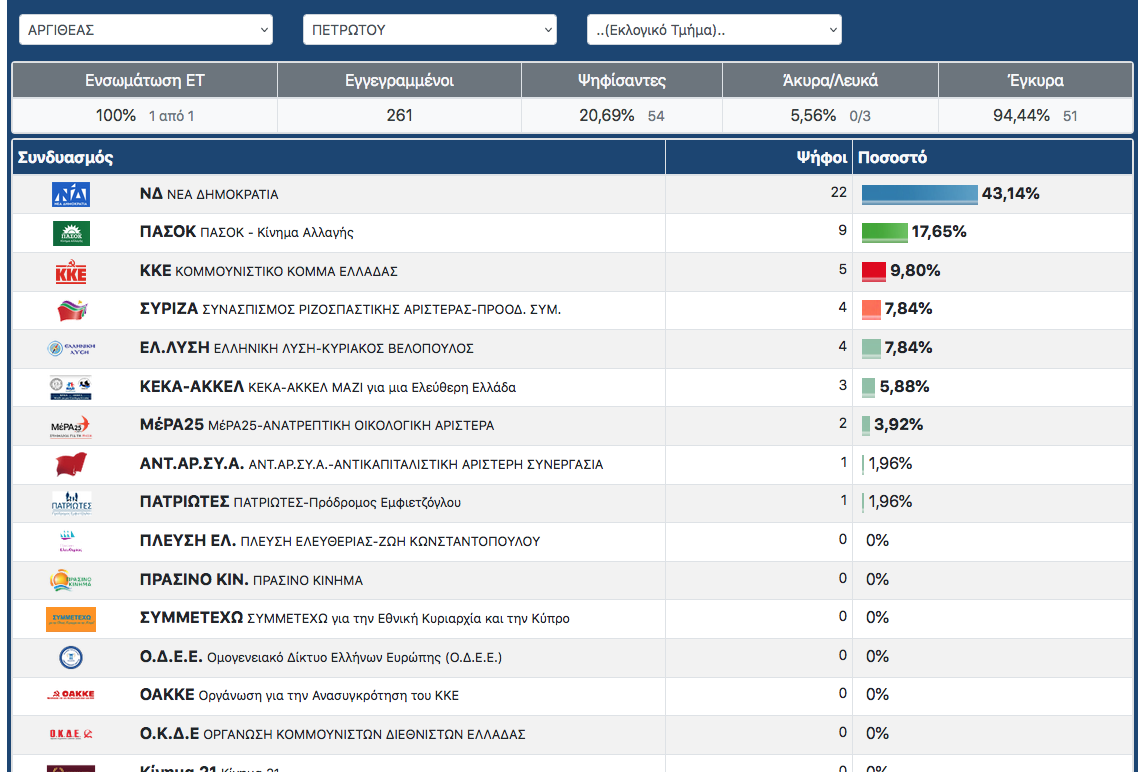Click the ΠΑΤΡΙΩΤΕΣ party logo

71,503
